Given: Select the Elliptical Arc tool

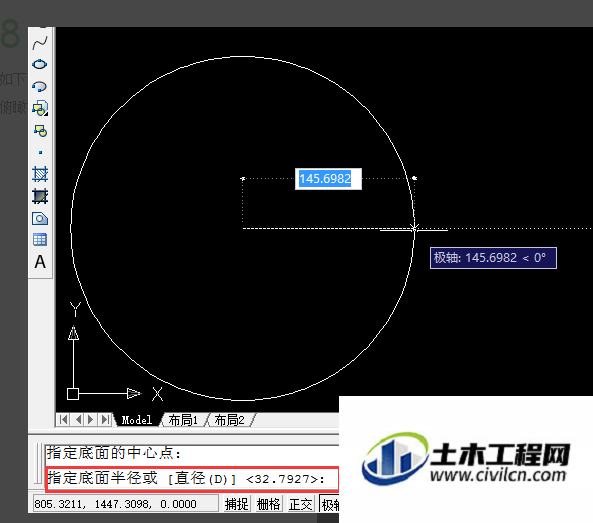Looking at the screenshot, I should (40, 87).
